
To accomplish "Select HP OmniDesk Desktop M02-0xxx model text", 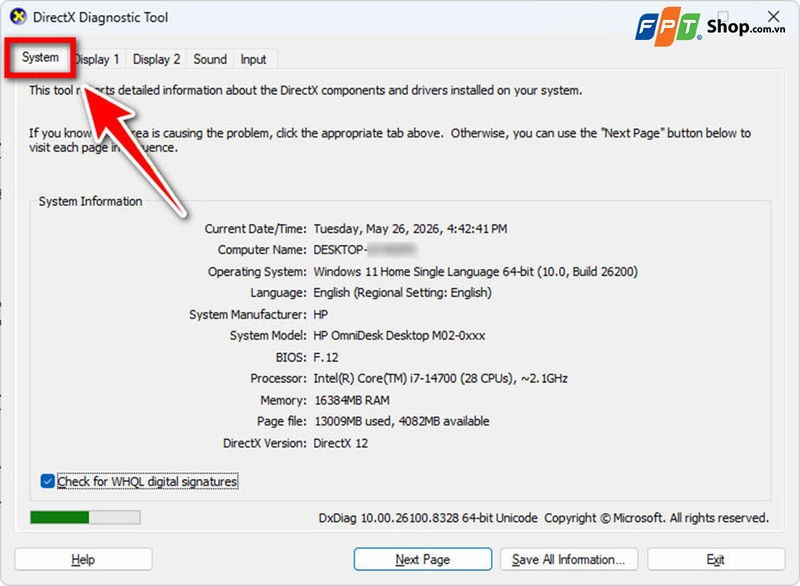I will click(x=399, y=336).
